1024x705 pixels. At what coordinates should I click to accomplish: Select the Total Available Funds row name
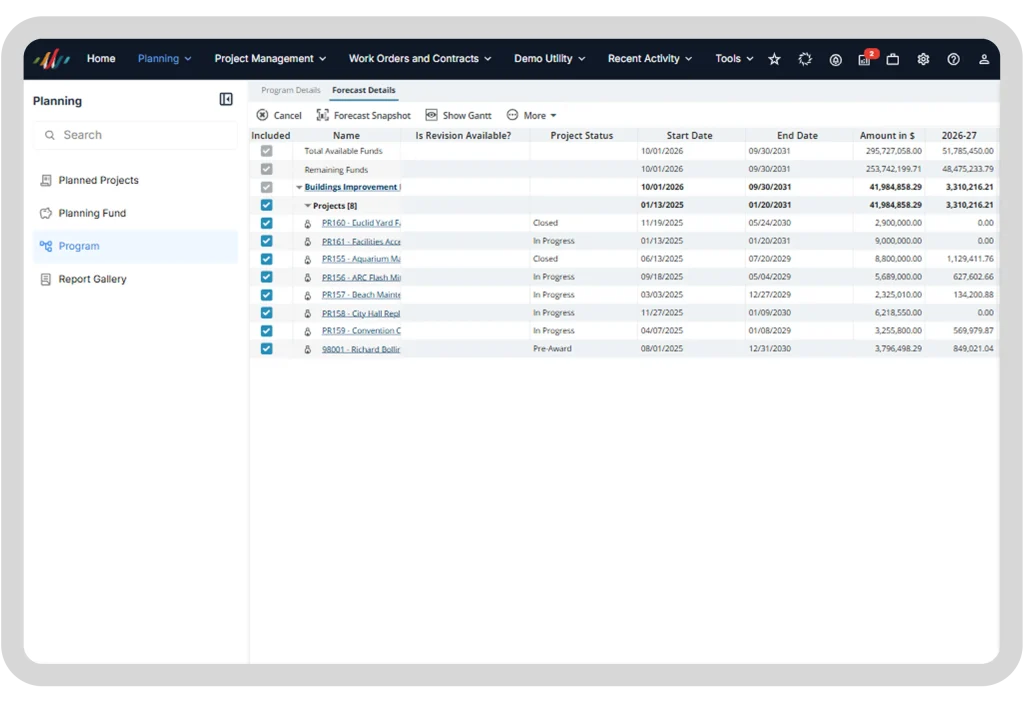[x=344, y=151]
